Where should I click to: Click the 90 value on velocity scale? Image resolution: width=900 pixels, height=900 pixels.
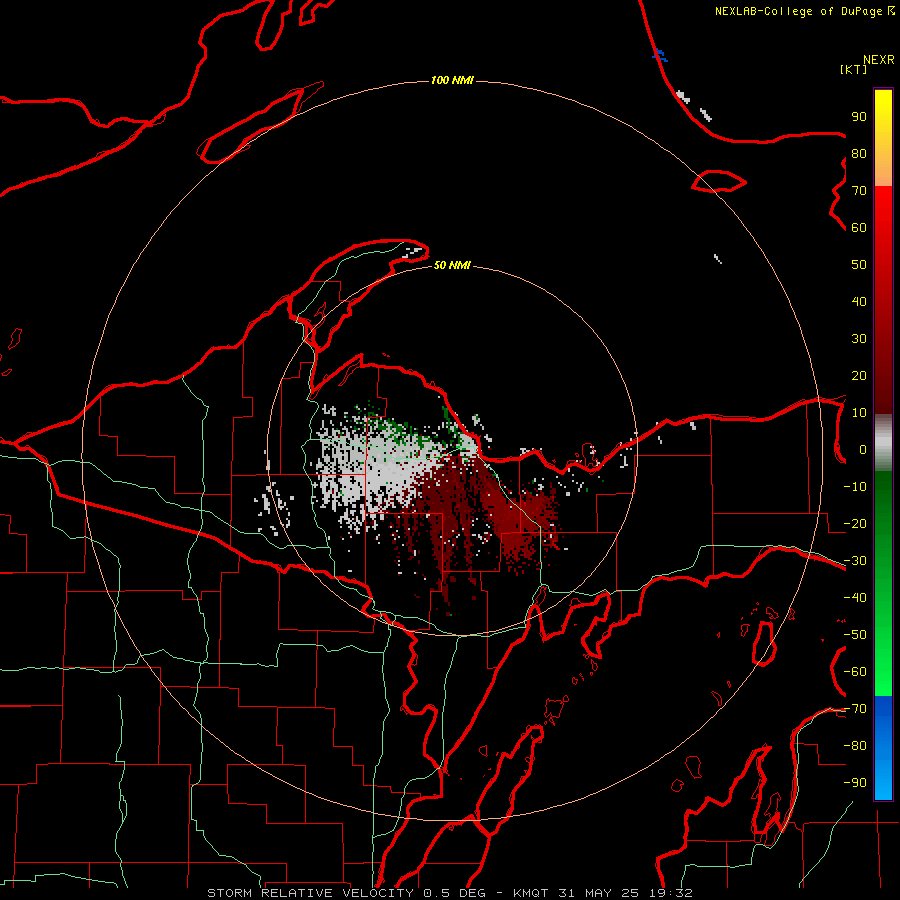pos(859,117)
